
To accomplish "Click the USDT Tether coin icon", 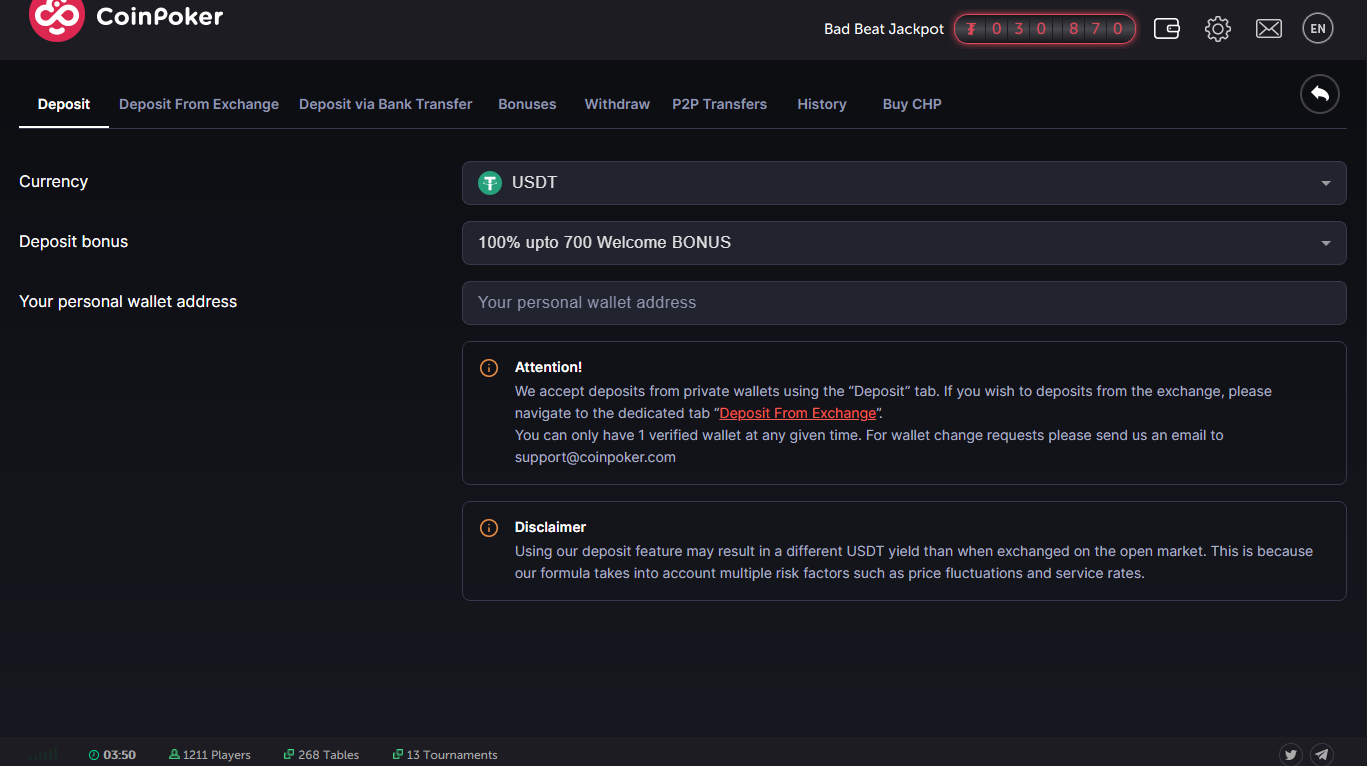I will point(490,183).
